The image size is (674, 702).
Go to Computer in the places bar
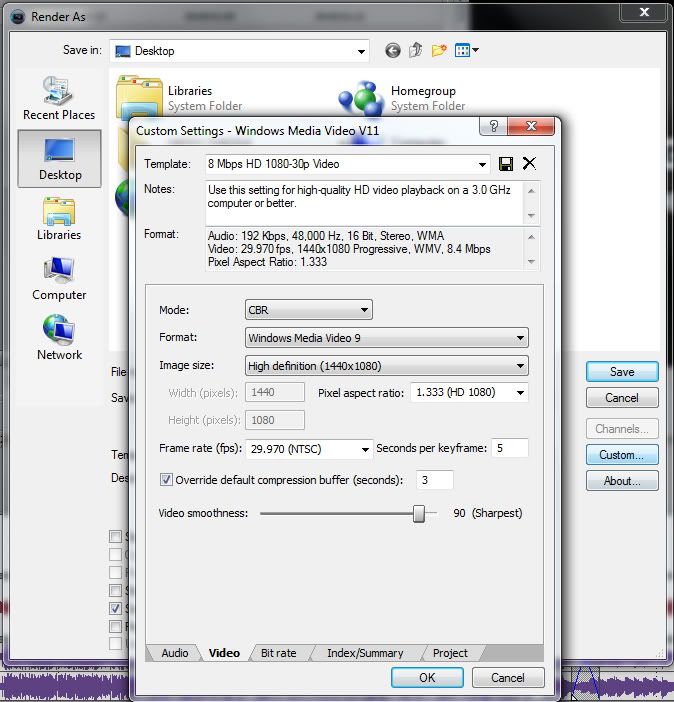click(x=59, y=278)
